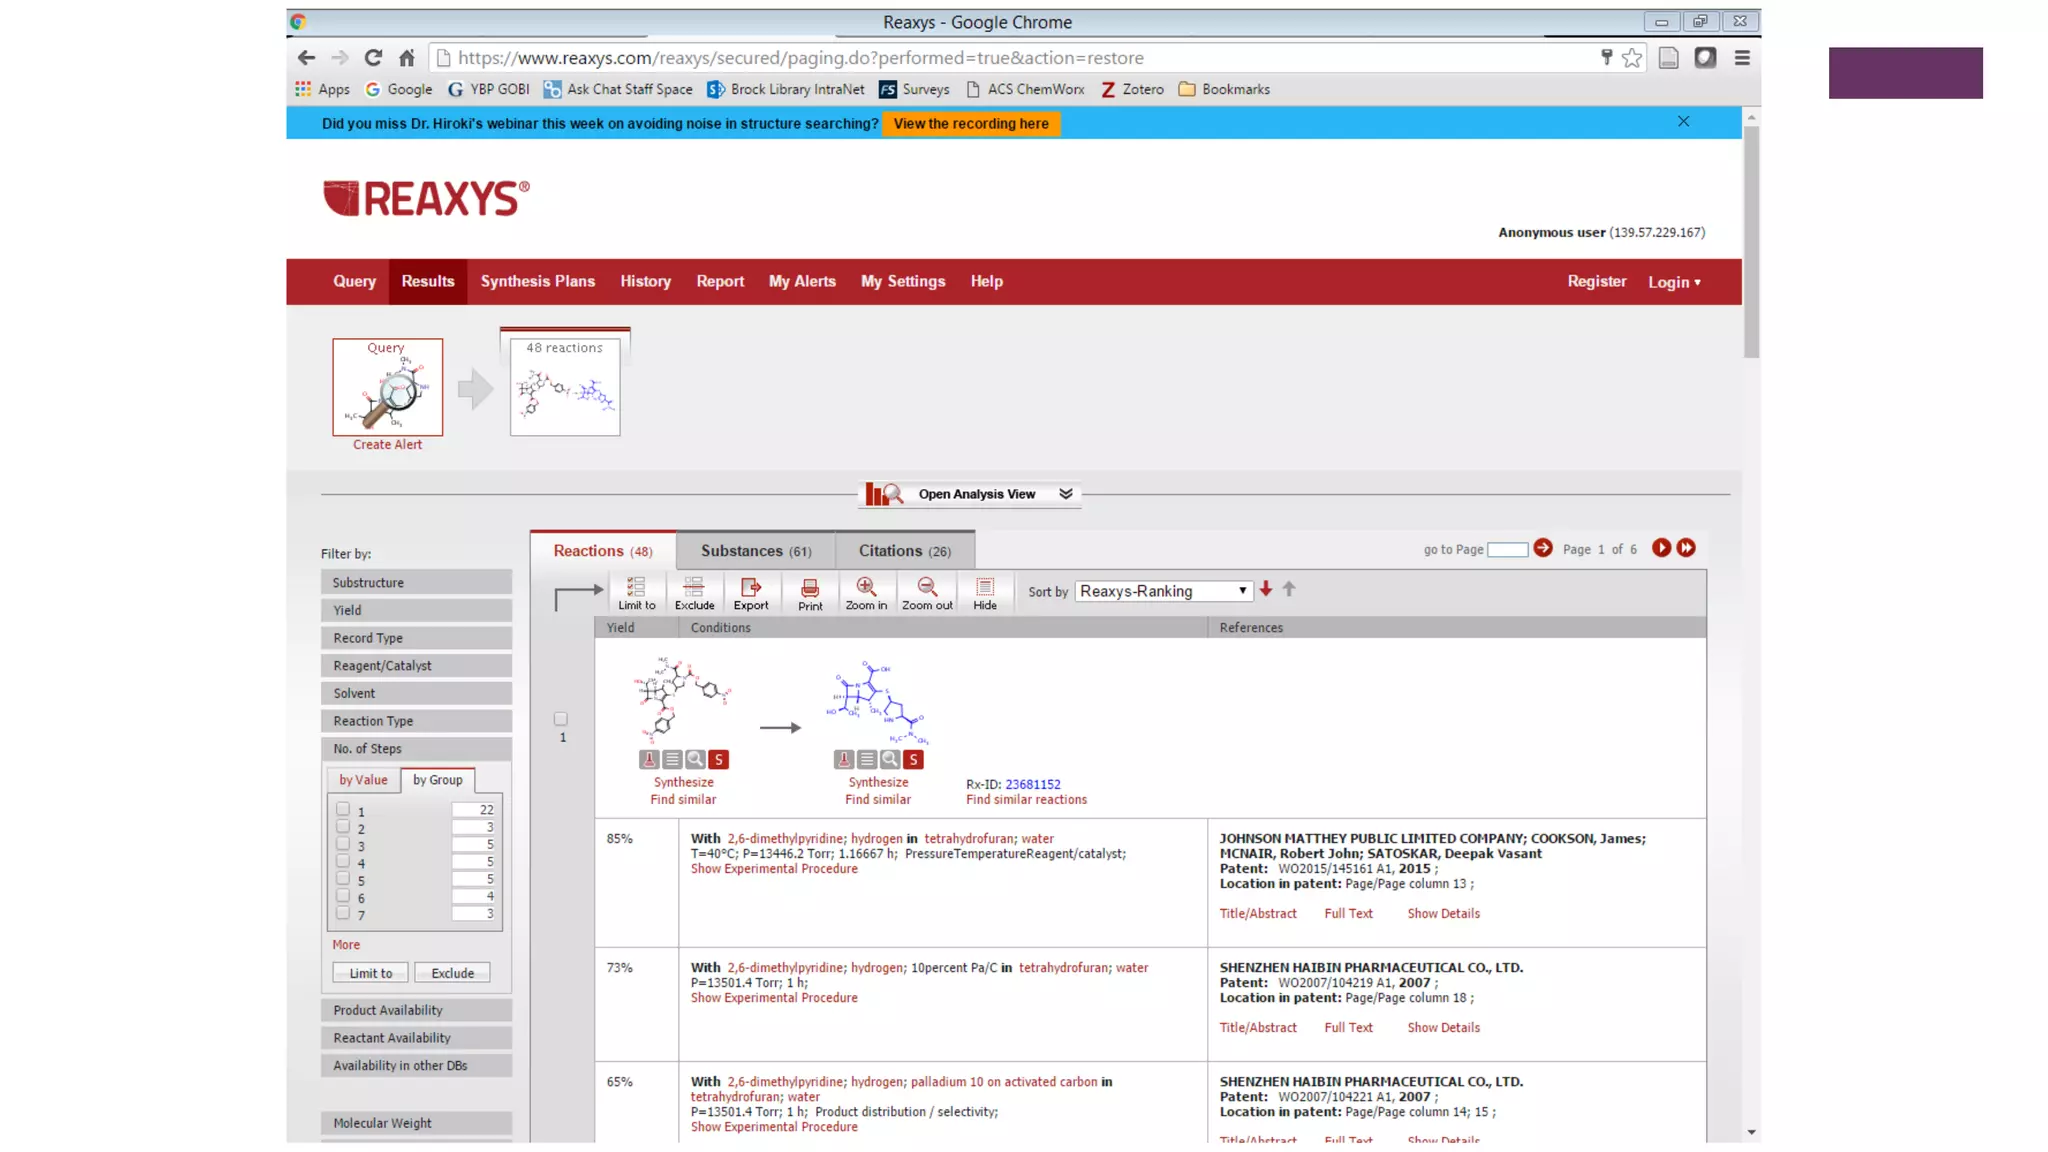The height and width of the screenshot is (1152, 2048).
Task: Switch to the Substances (61) tab
Action: click(x=755, y=551)
